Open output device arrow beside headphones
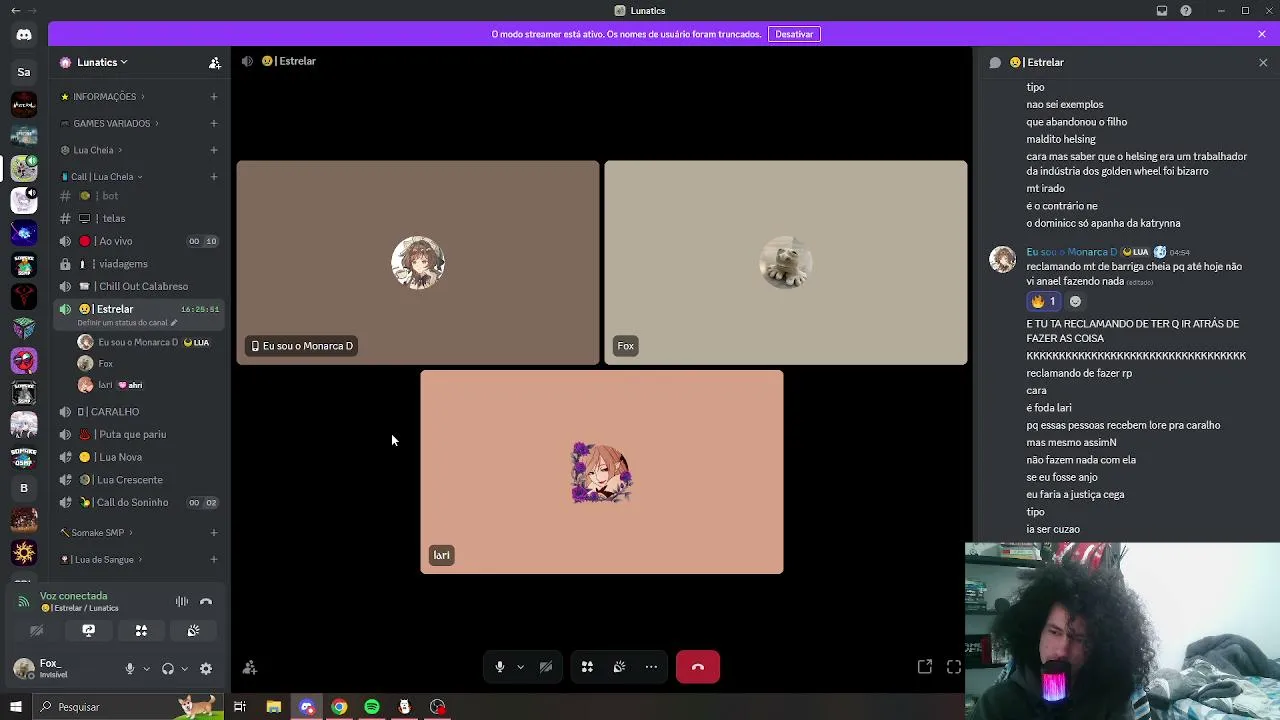1280x720 pixels. [184, 669]
